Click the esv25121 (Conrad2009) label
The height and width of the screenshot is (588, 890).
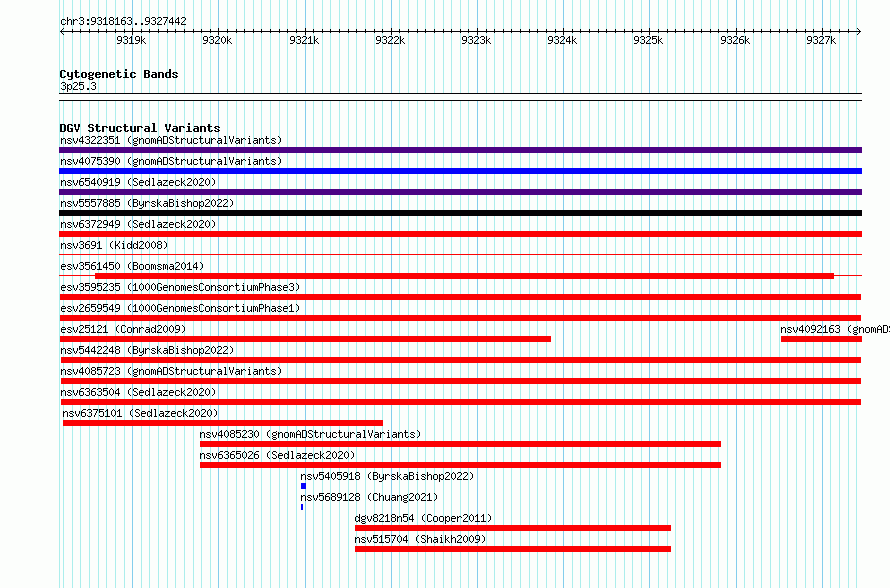pos(123,329)
